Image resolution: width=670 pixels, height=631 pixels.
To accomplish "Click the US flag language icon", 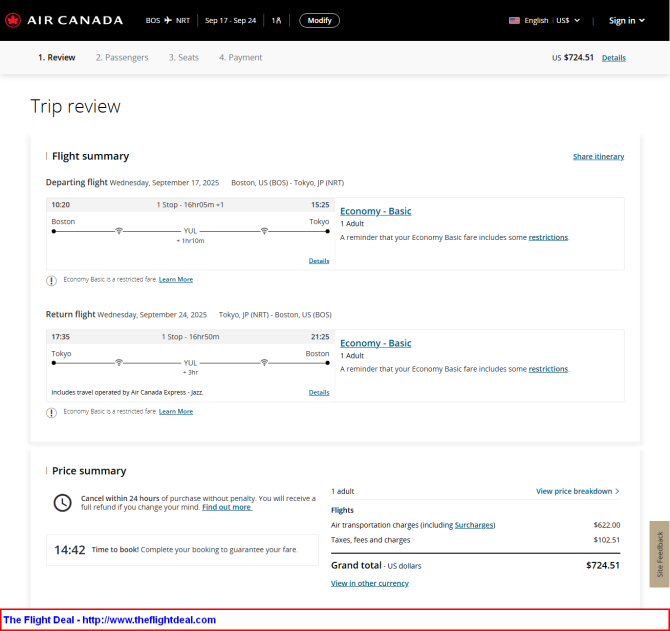I will pos(514,20).
